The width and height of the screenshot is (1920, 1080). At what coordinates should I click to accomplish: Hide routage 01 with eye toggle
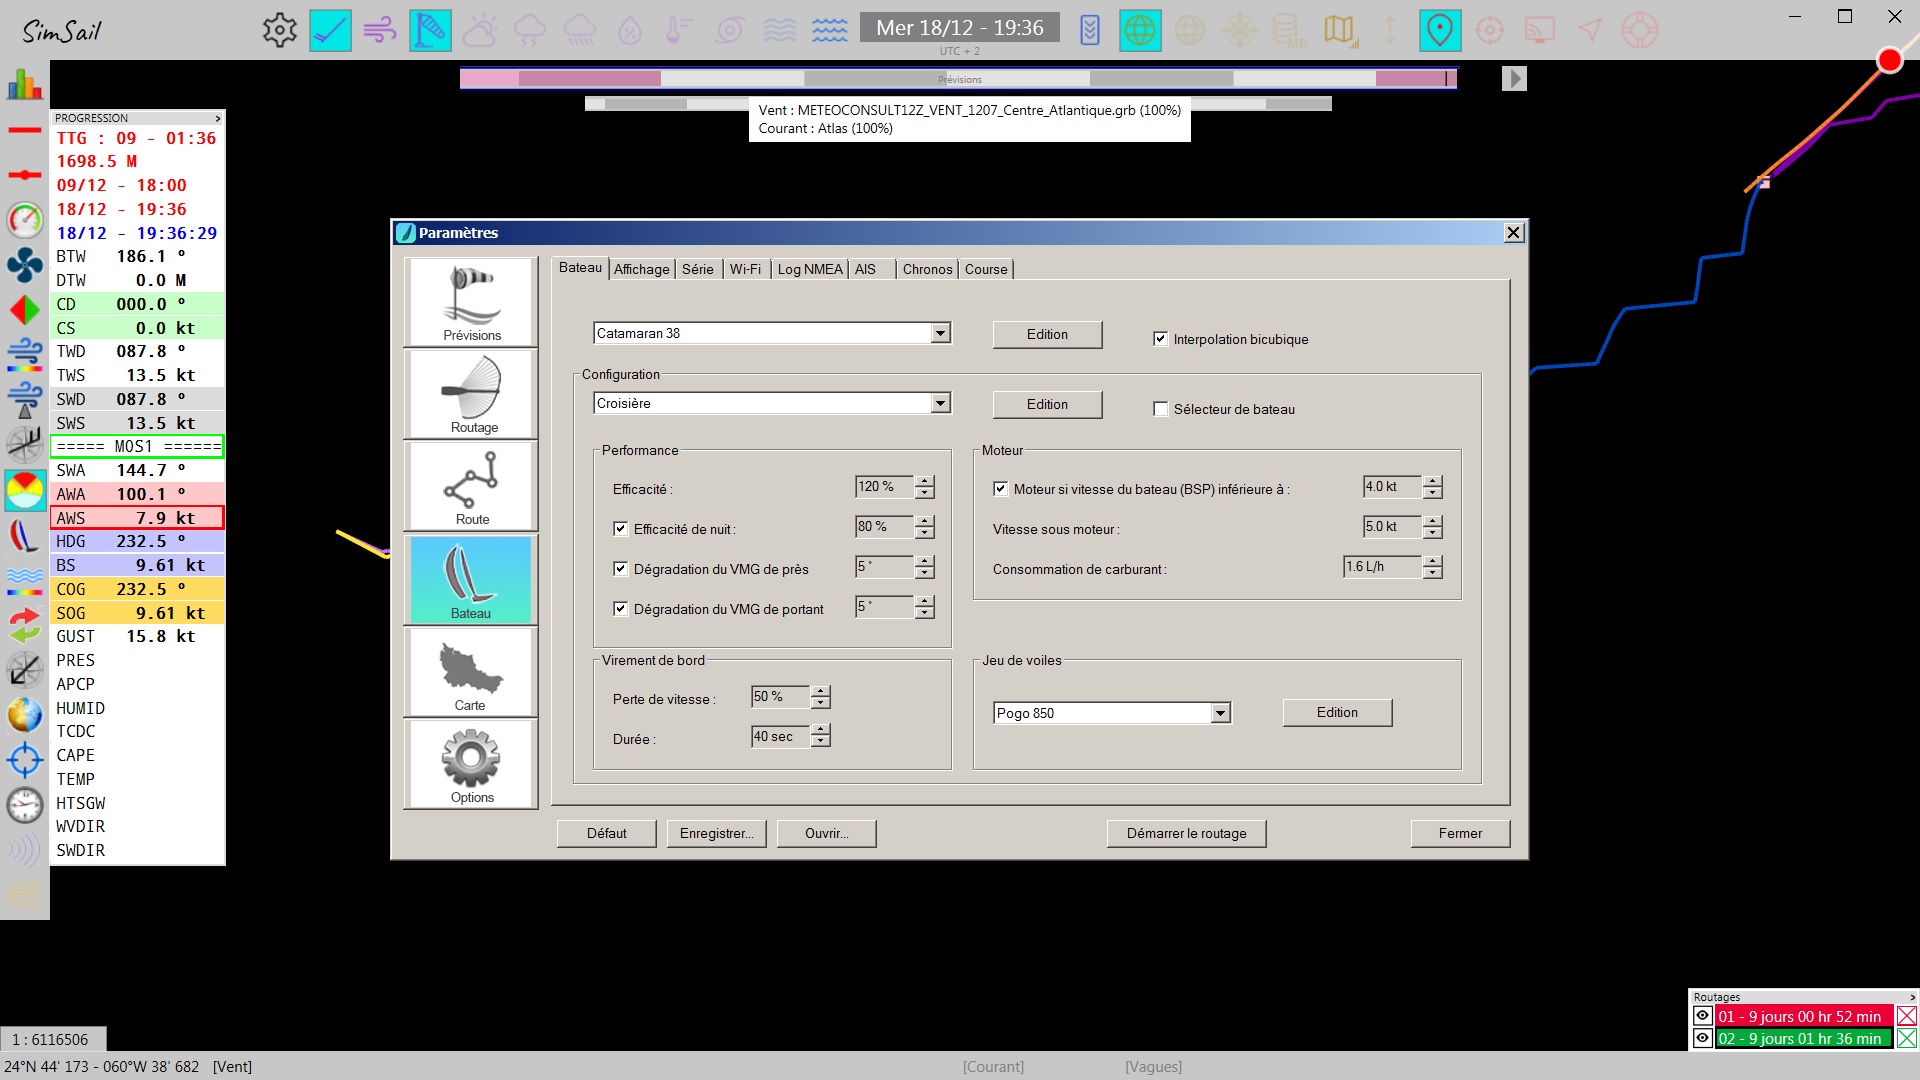coord(1702,1016)
